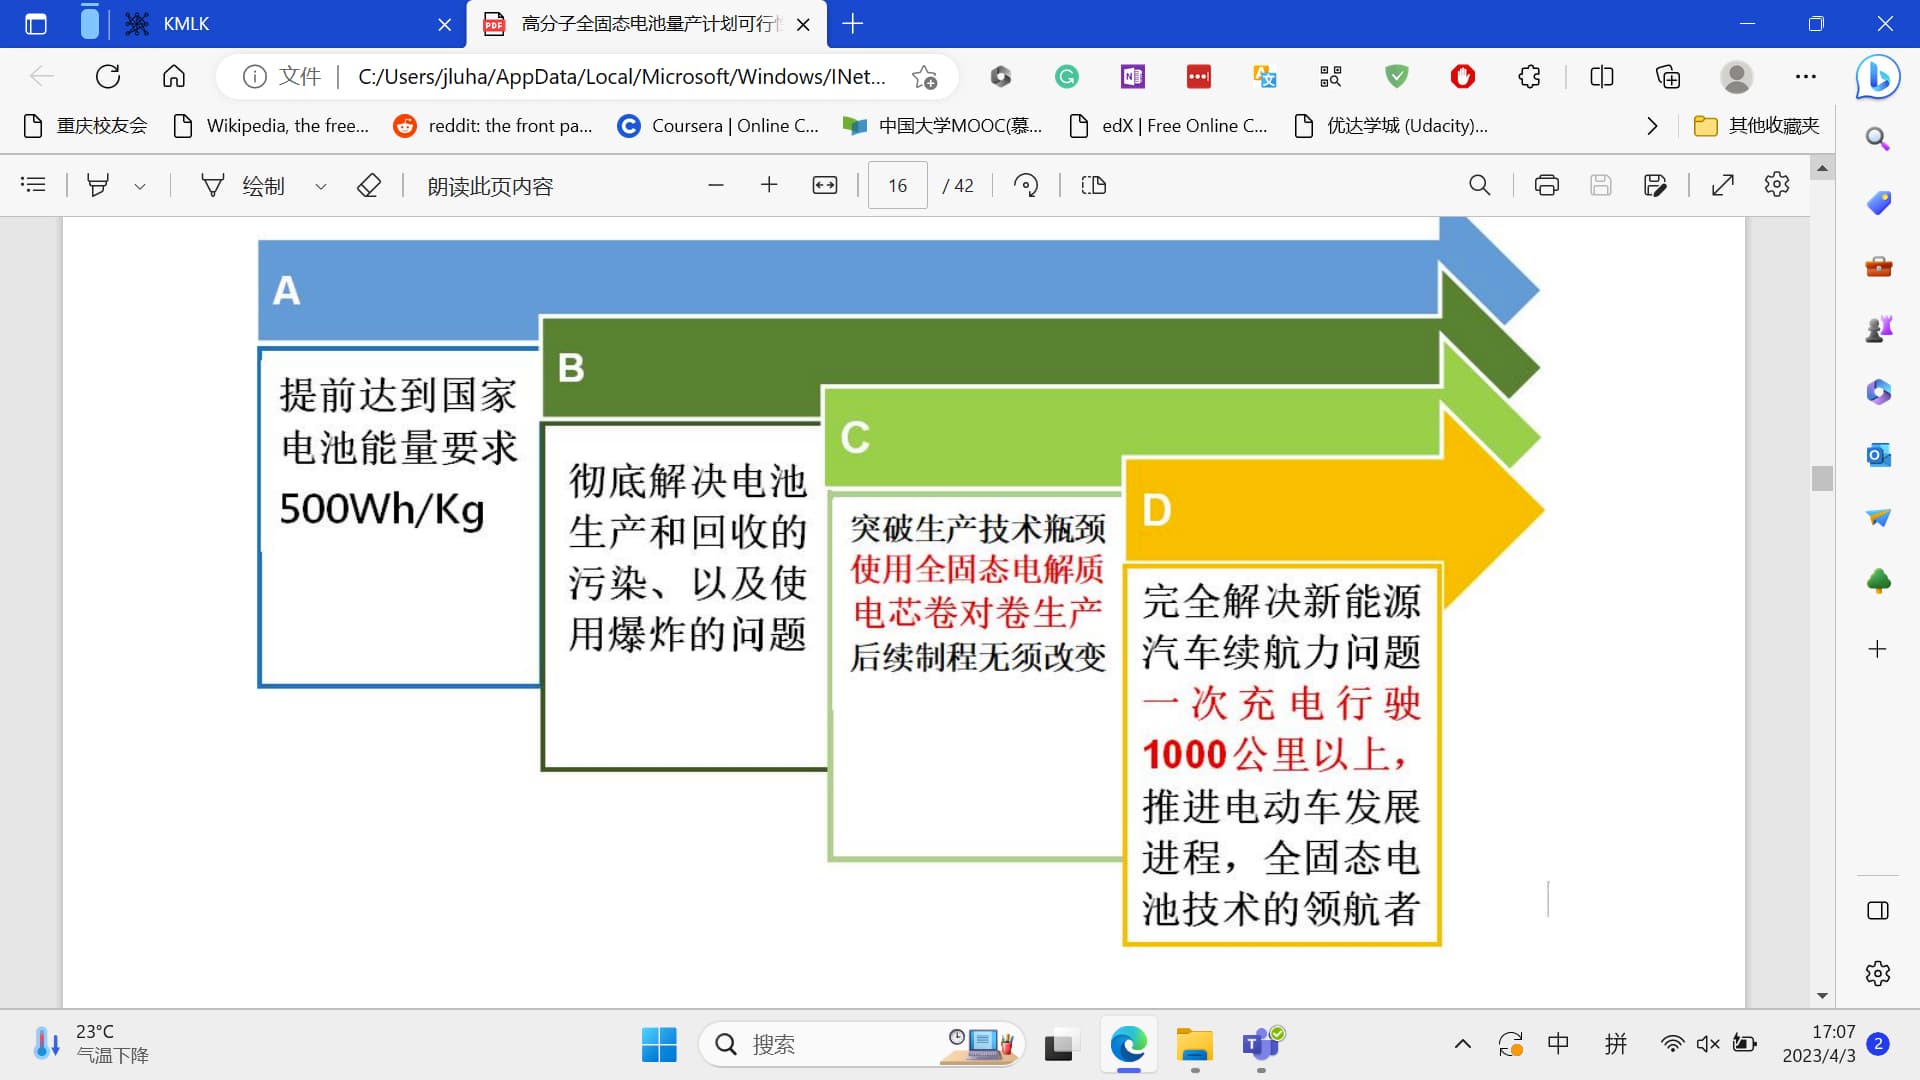This screenshot has width=1920, height=1080.
Task: Open PDF viewer settings gear
Action: tap(1777, 185)
